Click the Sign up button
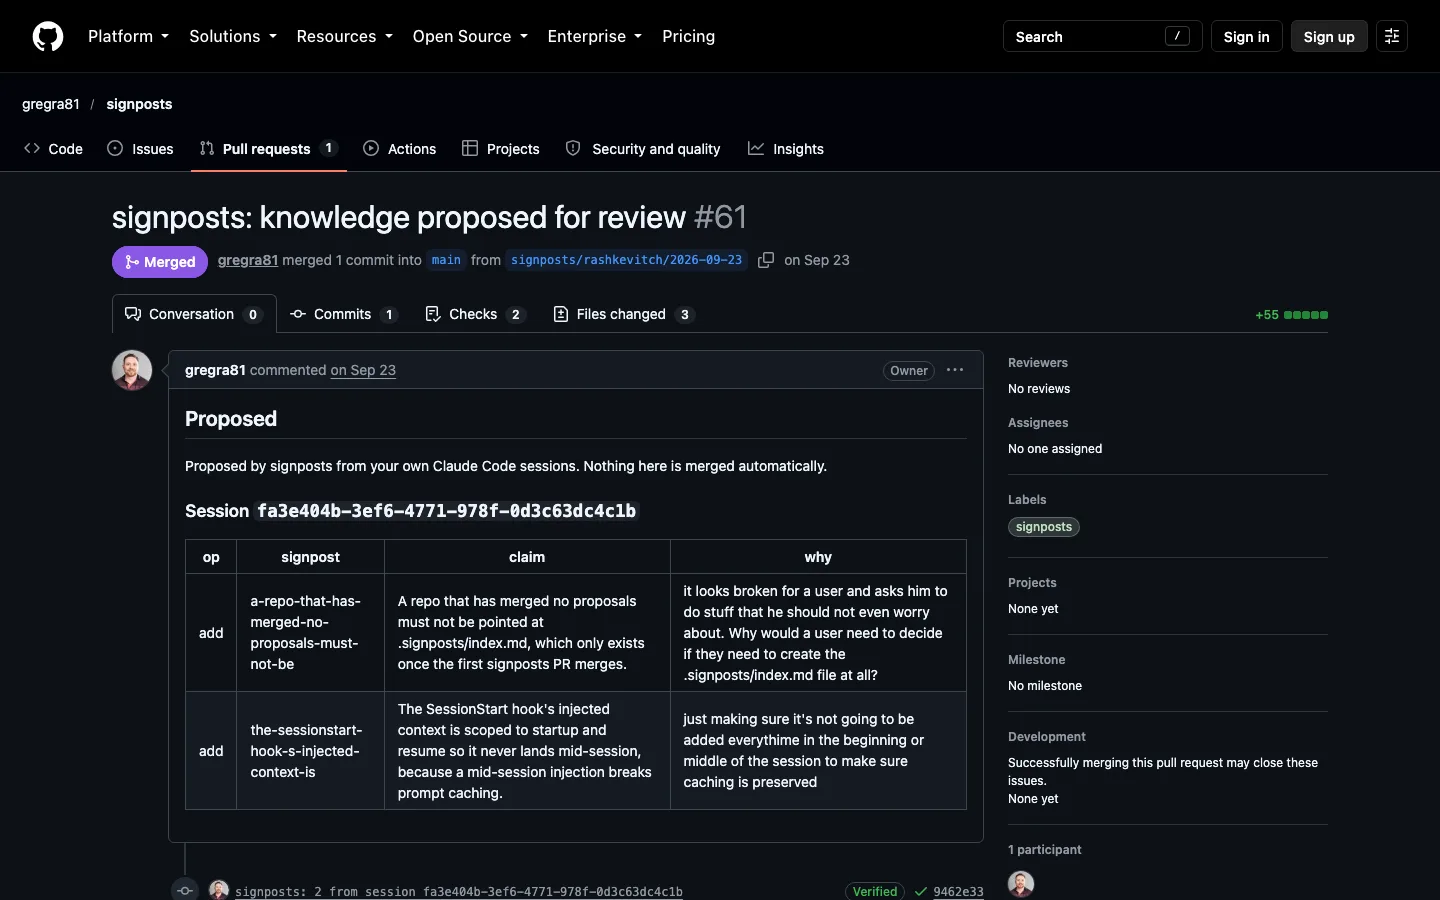This screenshot has height=900, width=1440. point(1329,36)
